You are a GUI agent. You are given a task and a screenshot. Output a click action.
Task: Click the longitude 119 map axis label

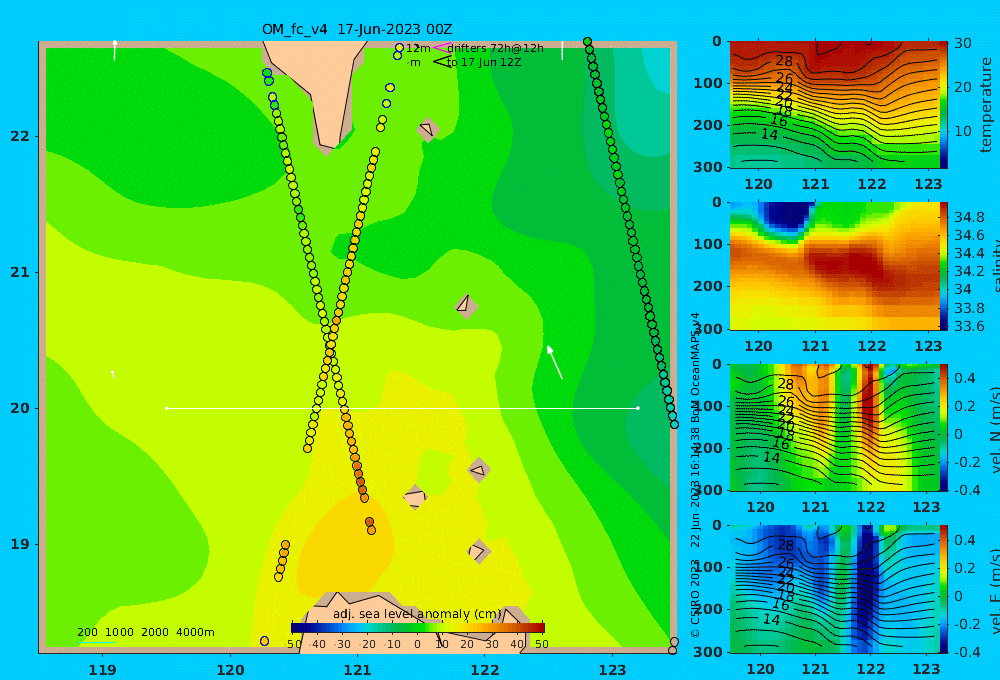pos(103,670)
